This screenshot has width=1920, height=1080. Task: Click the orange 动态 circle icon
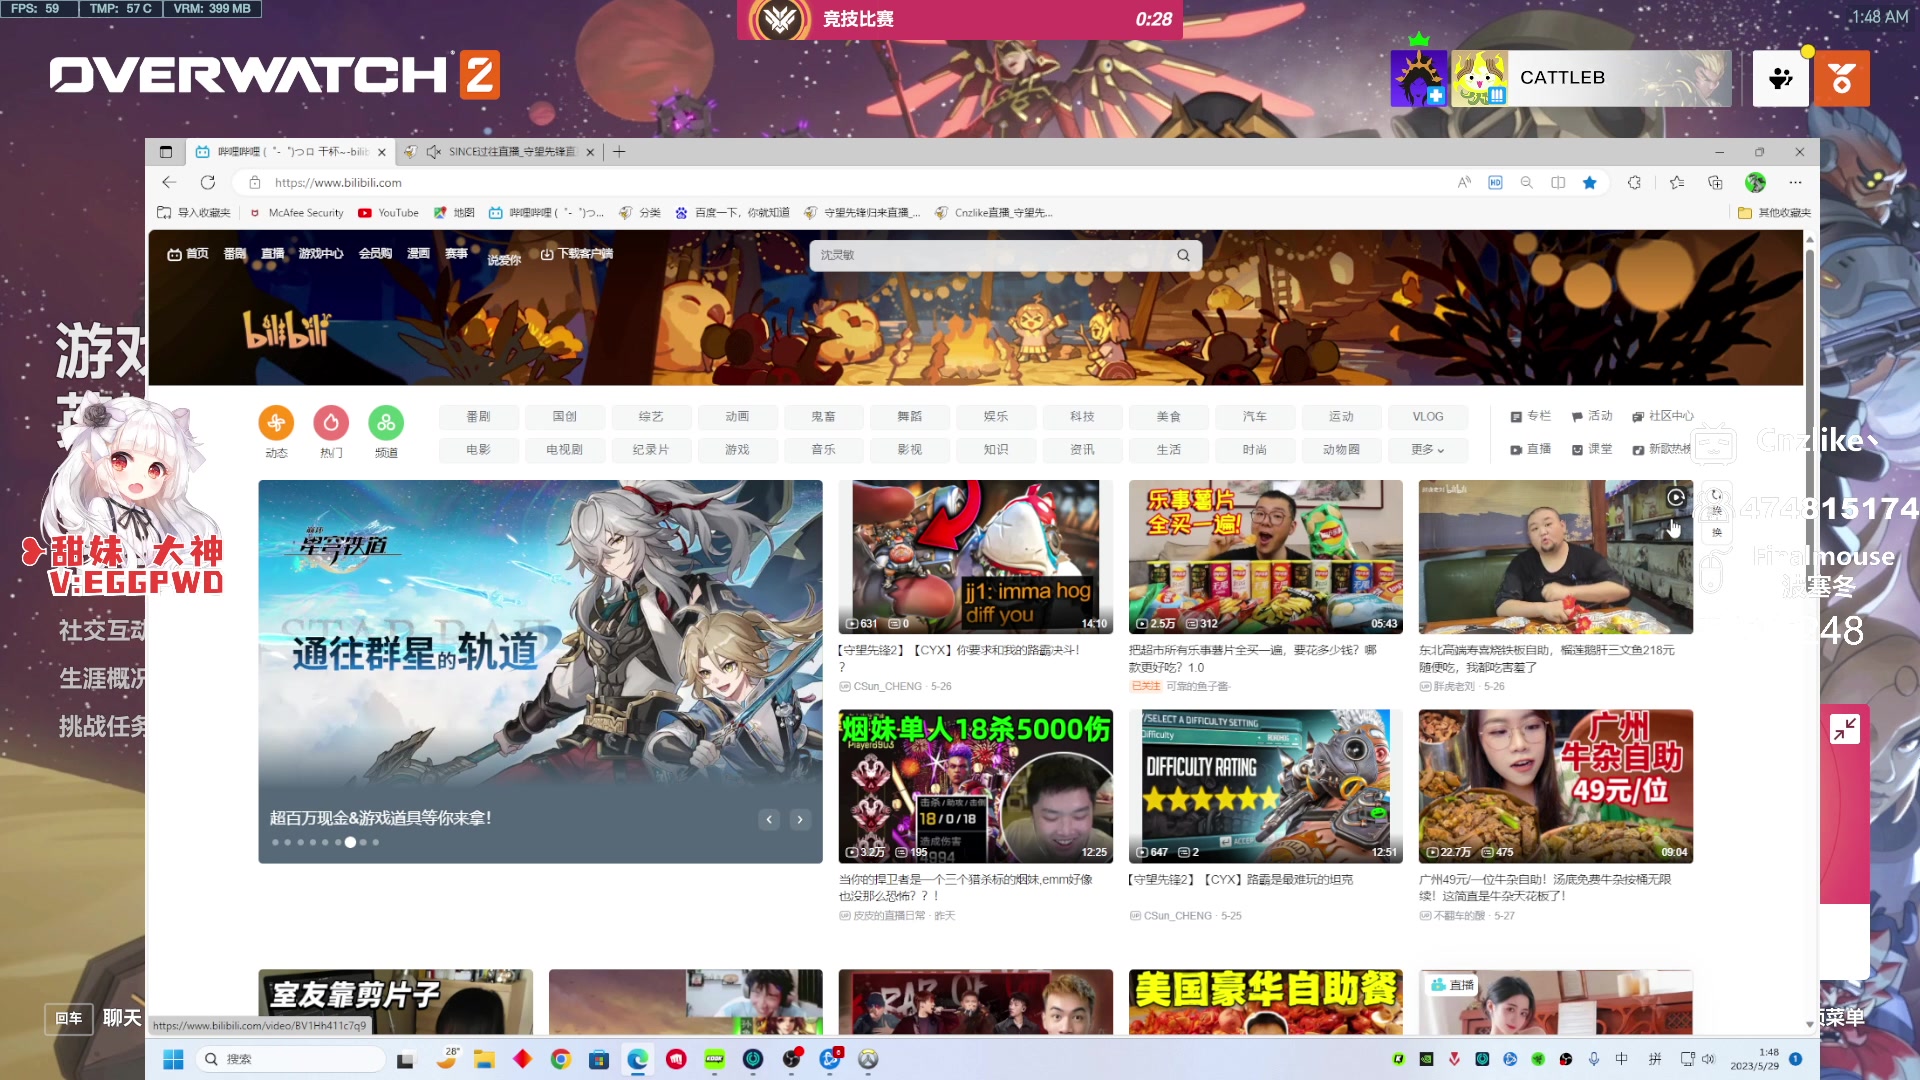(x=276, y=423)
